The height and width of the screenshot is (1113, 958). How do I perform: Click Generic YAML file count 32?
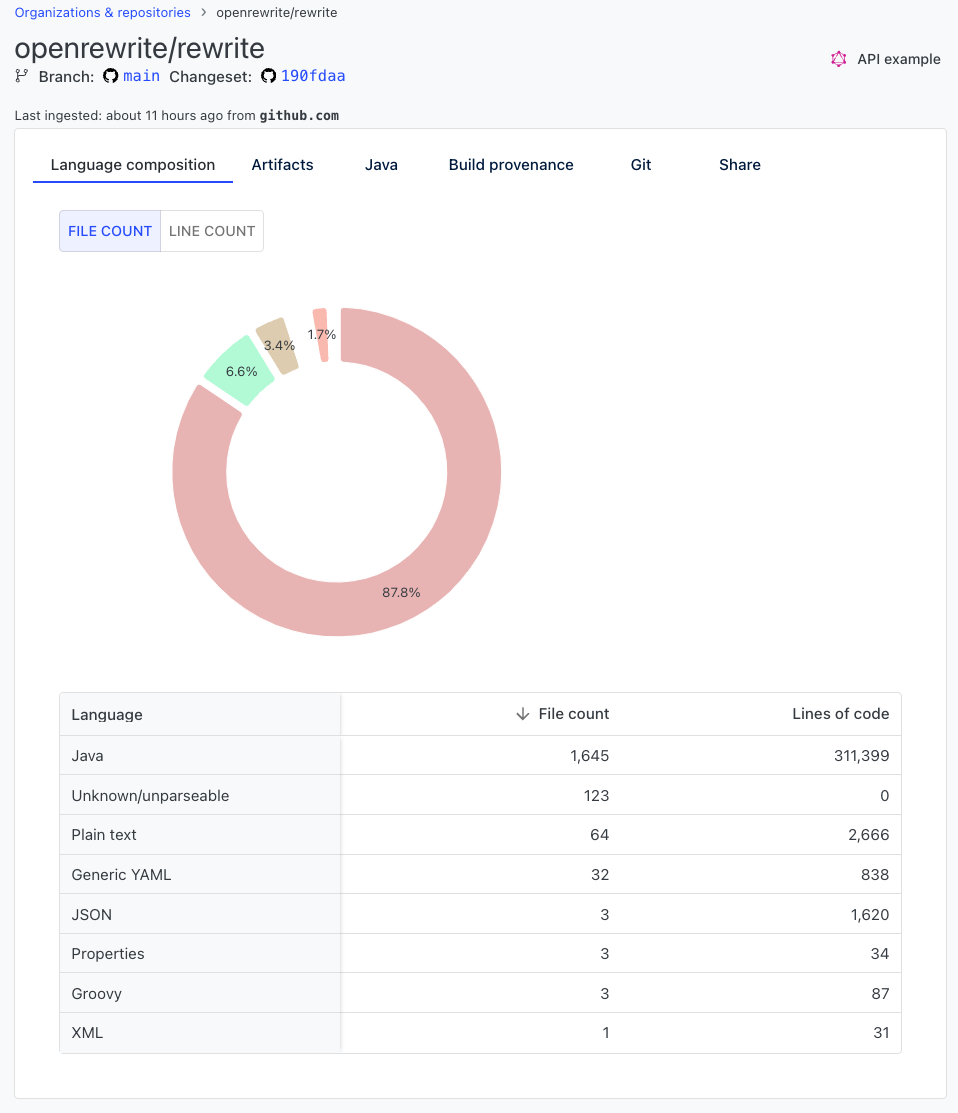point(600,874)
